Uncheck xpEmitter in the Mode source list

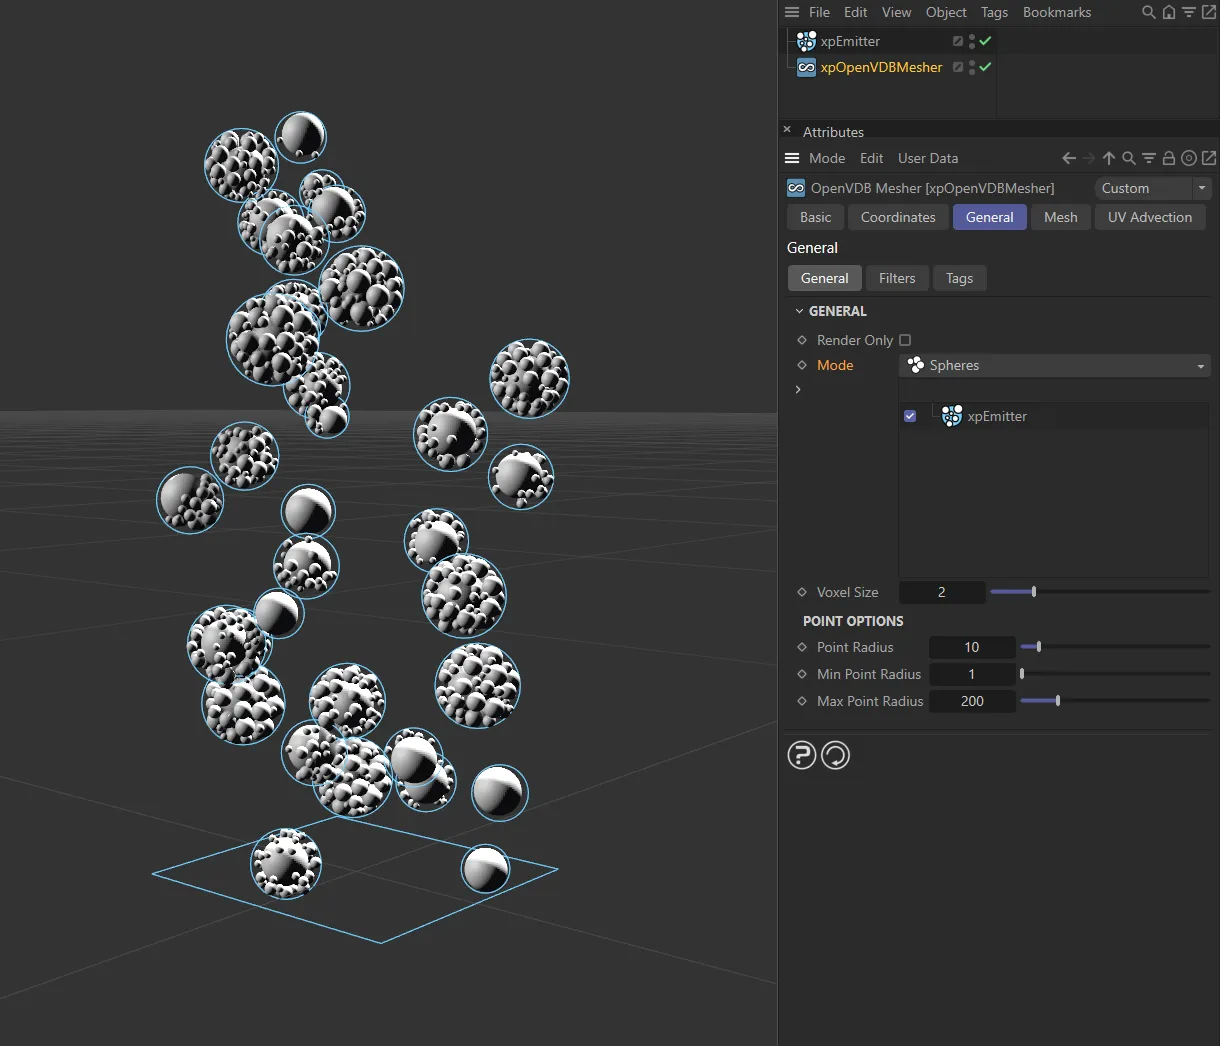point(910,416)
